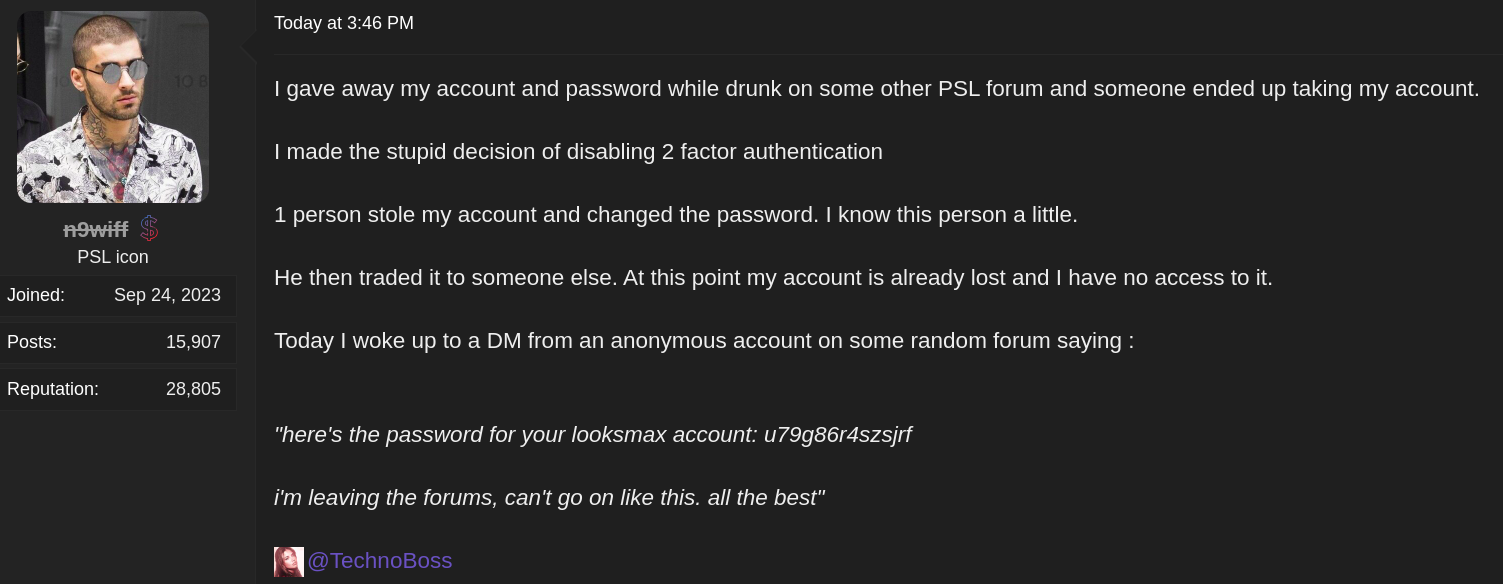
Task: Click the 'I gave away my account' sentence
Action: click(x=876, y=89)
